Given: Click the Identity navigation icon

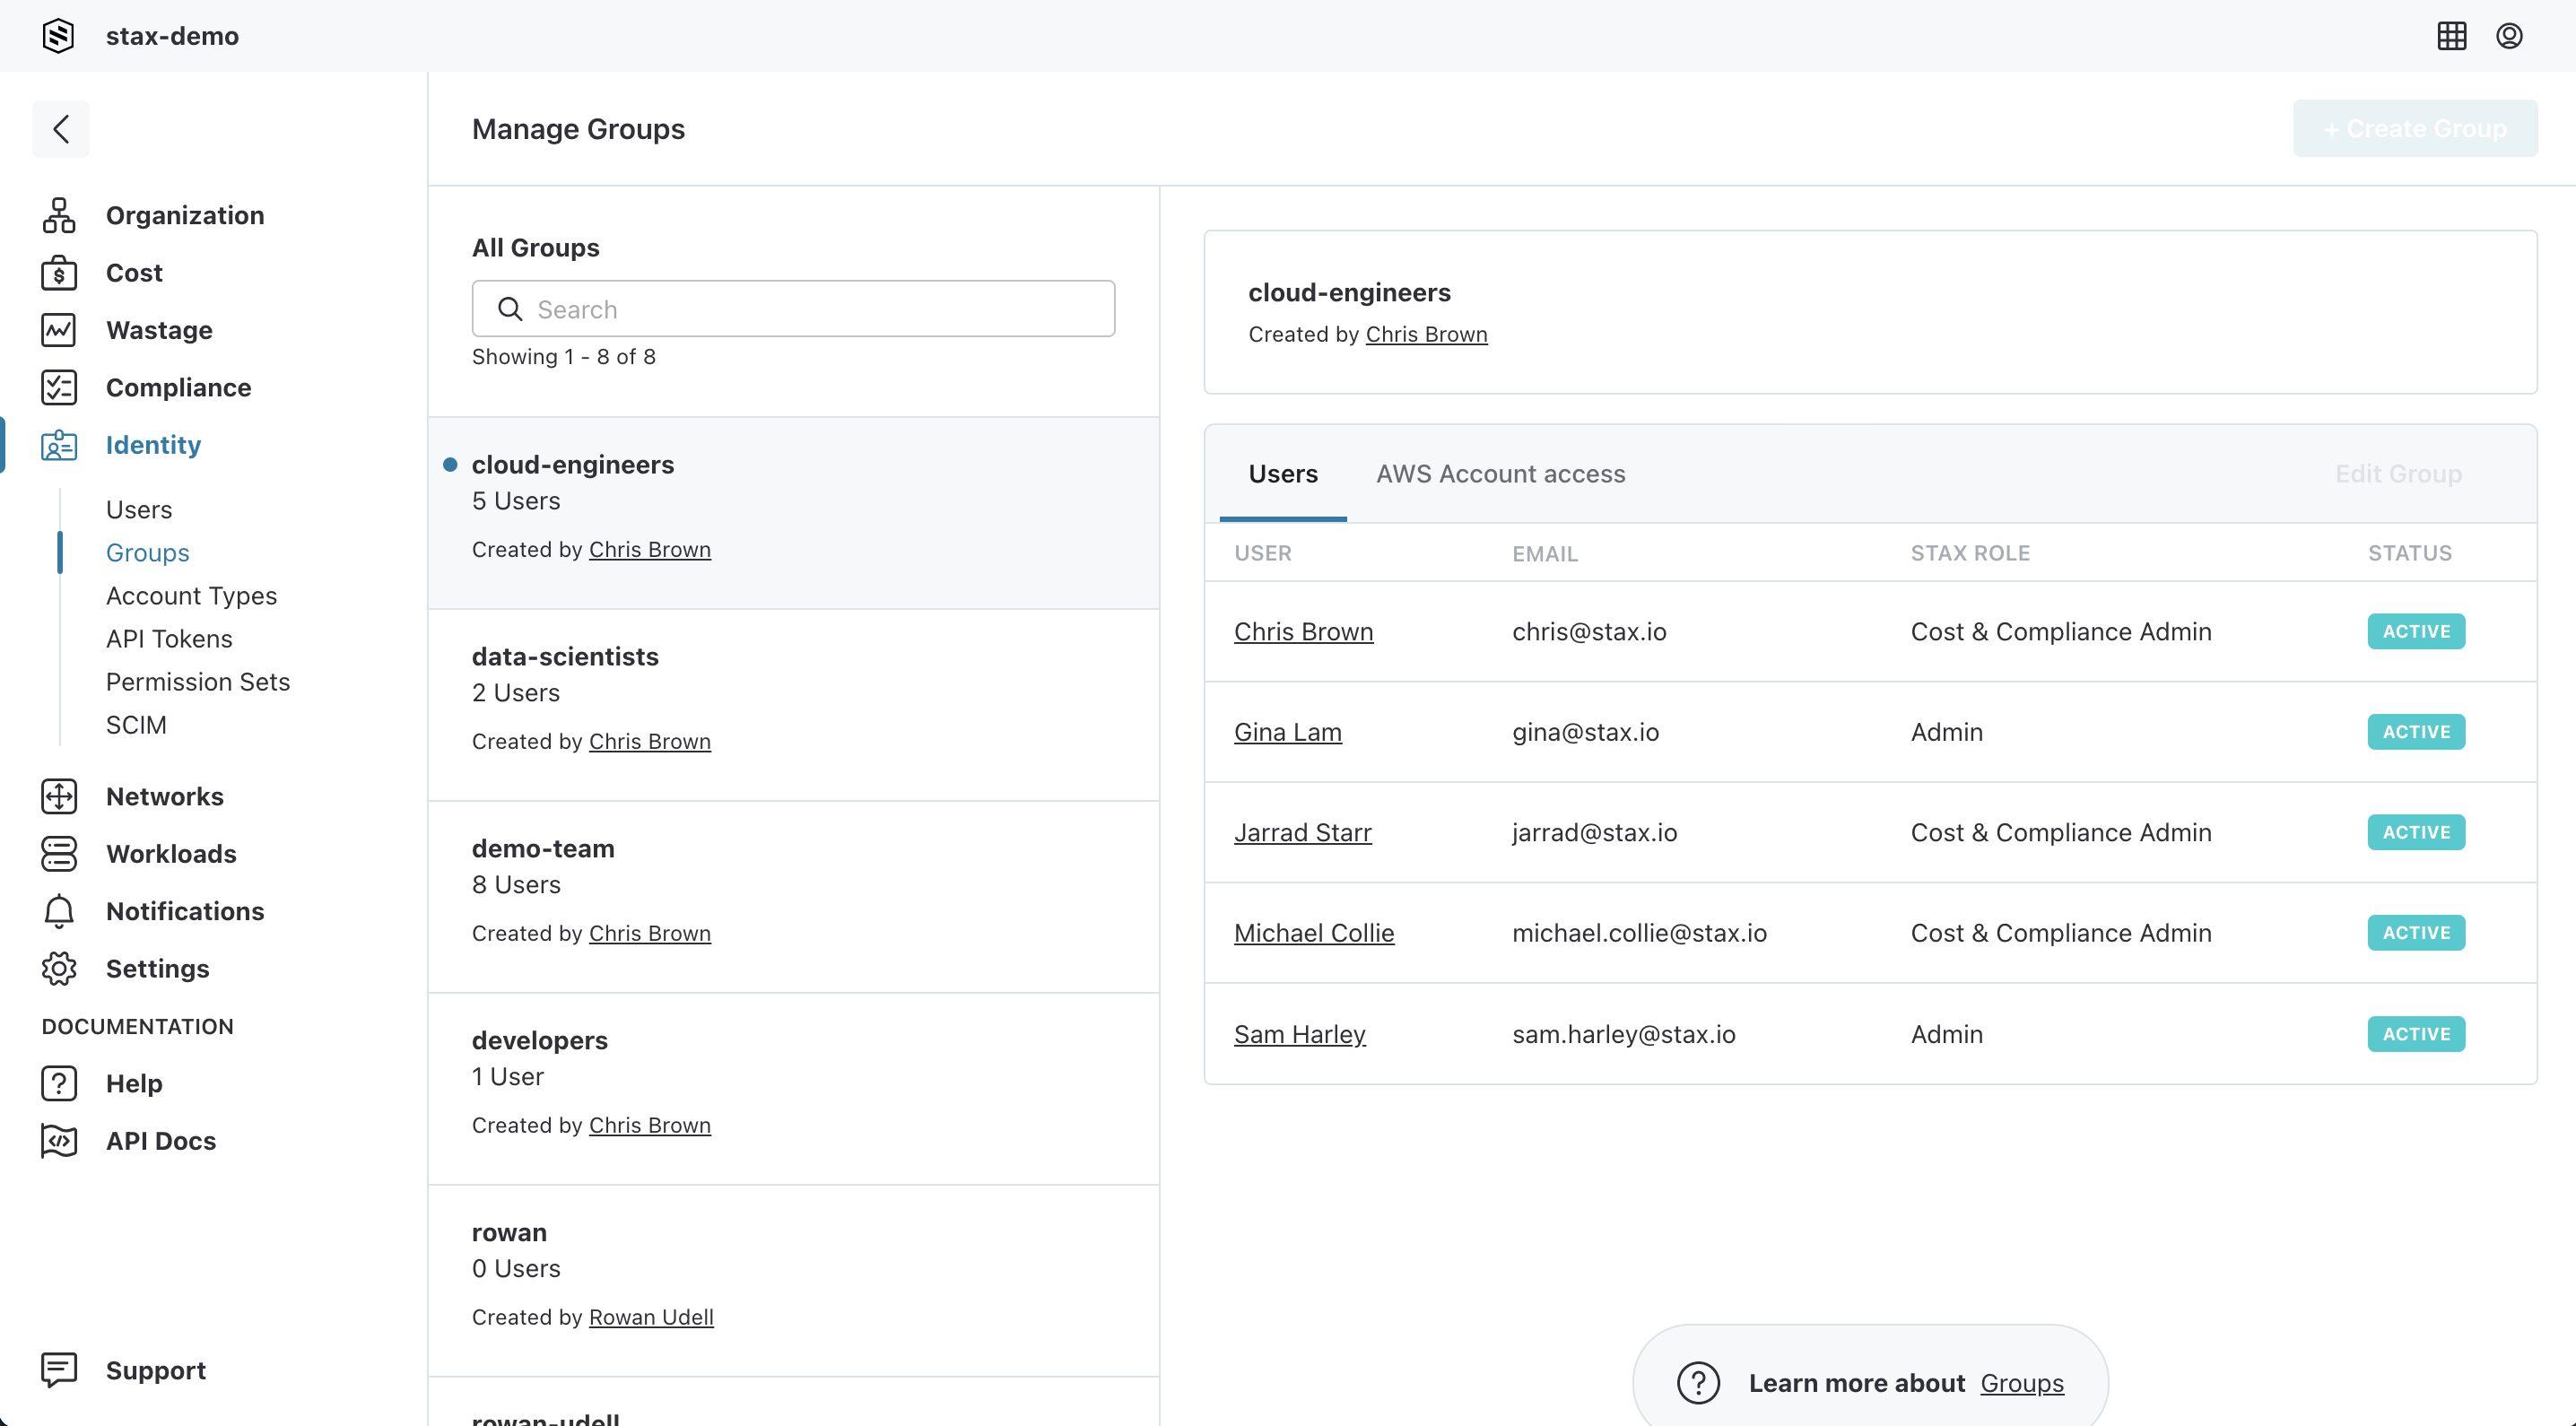Looking at the screenshot, I should click(x=60, y=444).
